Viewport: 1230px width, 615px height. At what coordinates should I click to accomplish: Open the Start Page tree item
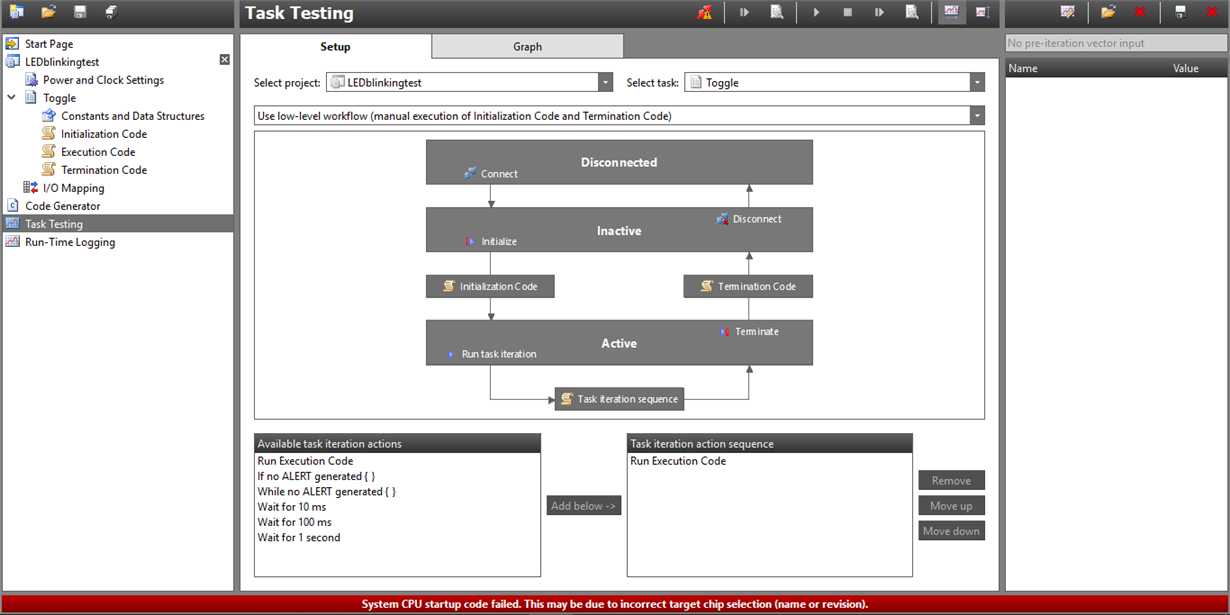49,44
